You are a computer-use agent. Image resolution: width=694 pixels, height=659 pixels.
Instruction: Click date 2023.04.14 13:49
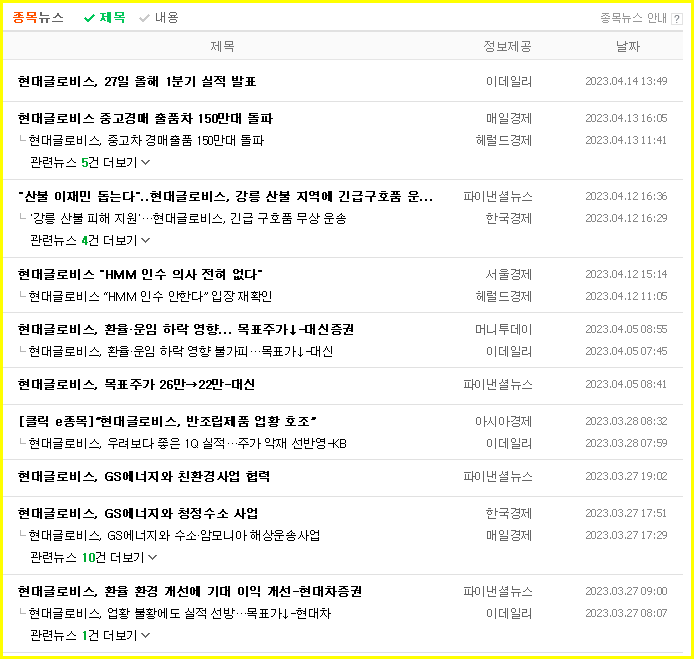[626, 81]
